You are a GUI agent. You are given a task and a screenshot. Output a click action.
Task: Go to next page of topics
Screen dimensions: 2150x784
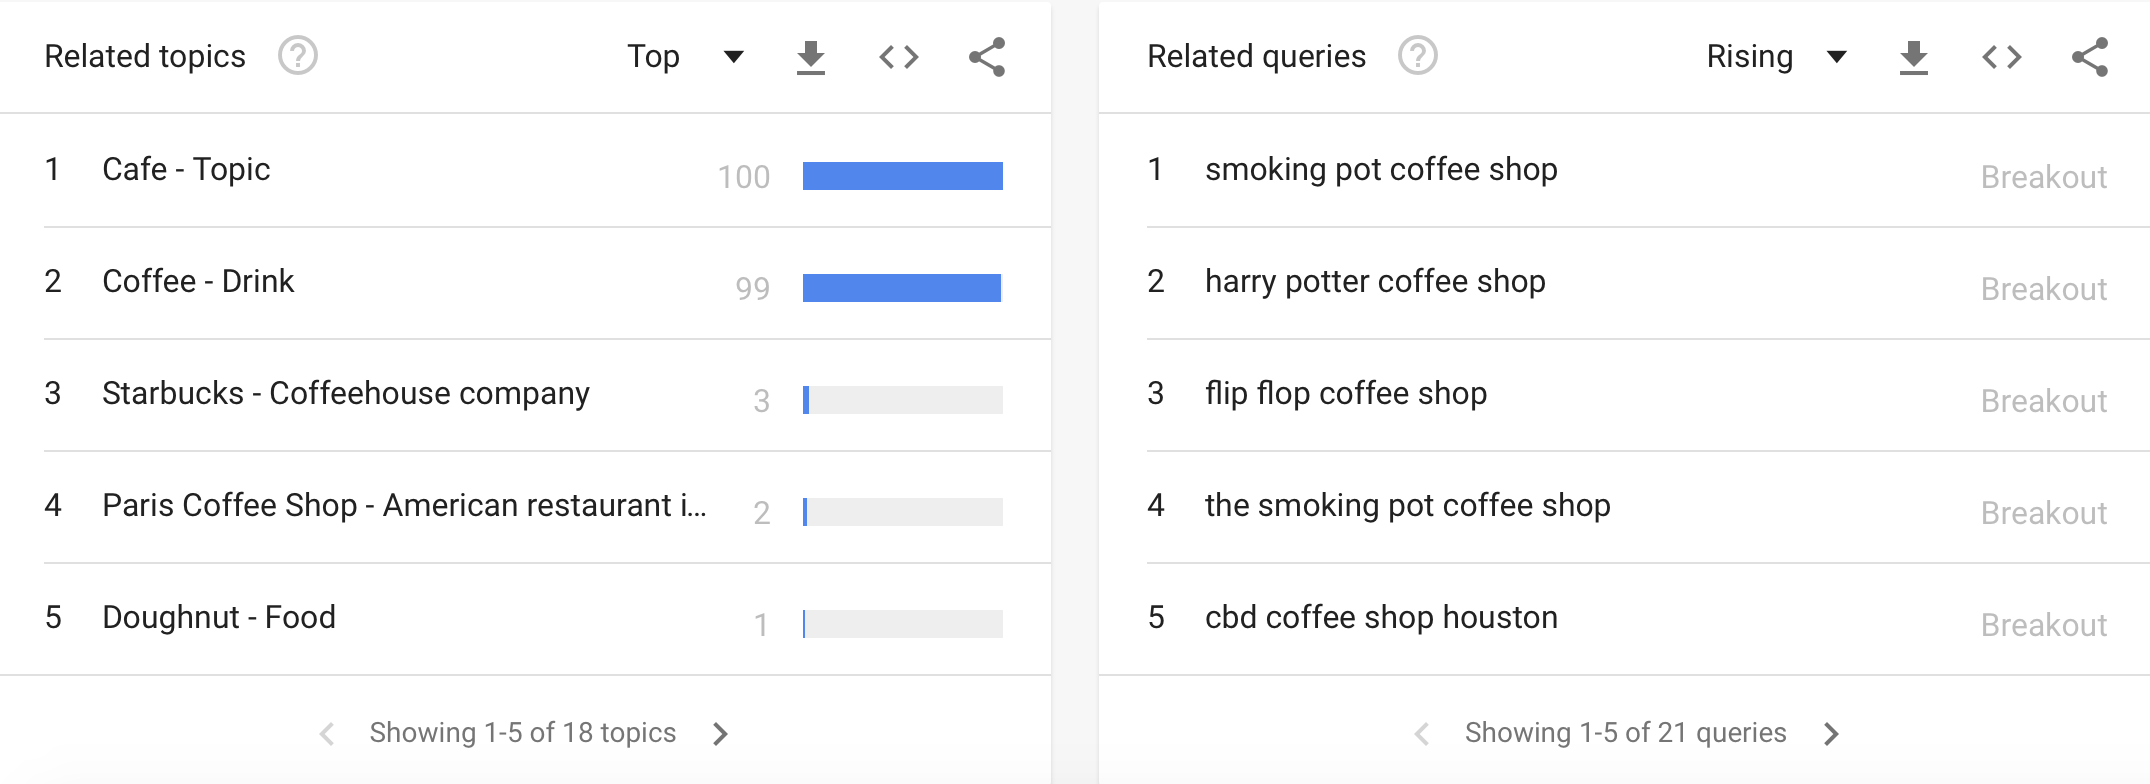[x=721, y=734]
